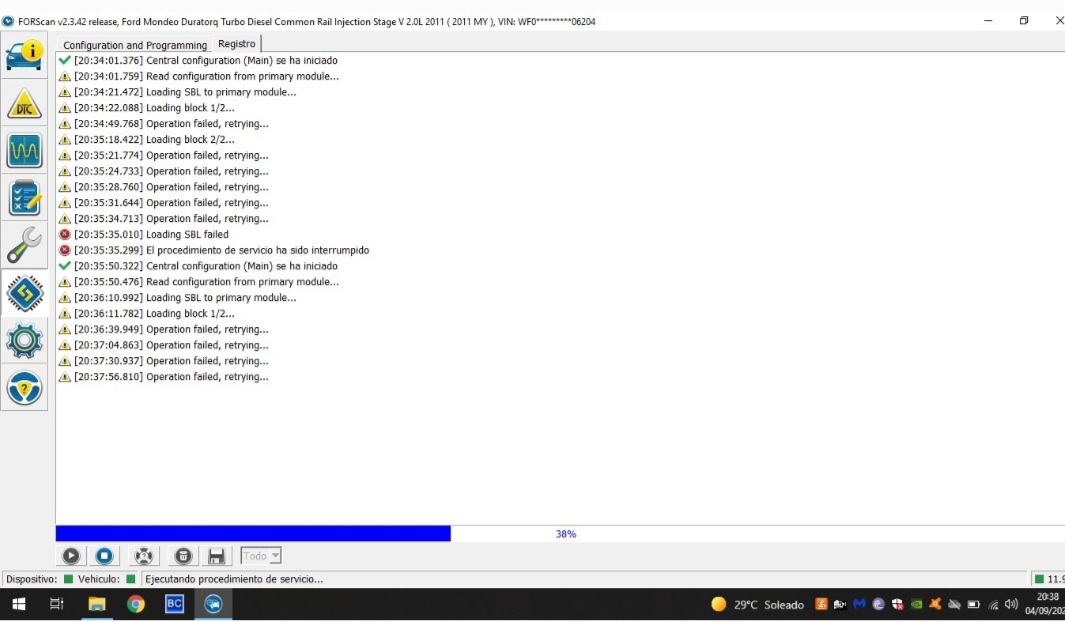This screenshot has width=1065, height=622.
Task: Clear the log with trash icon
Action: tap(182, 556)
